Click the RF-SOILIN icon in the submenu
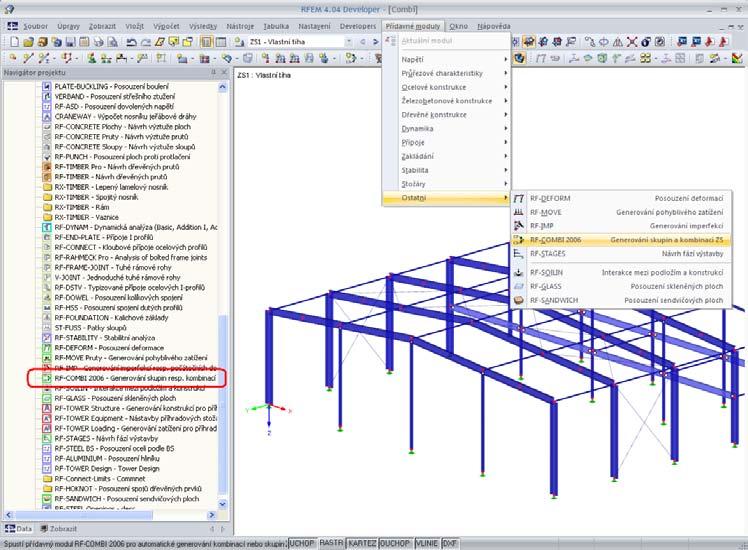The width and height of the screenshot is (748, 550). click(519, 272)
